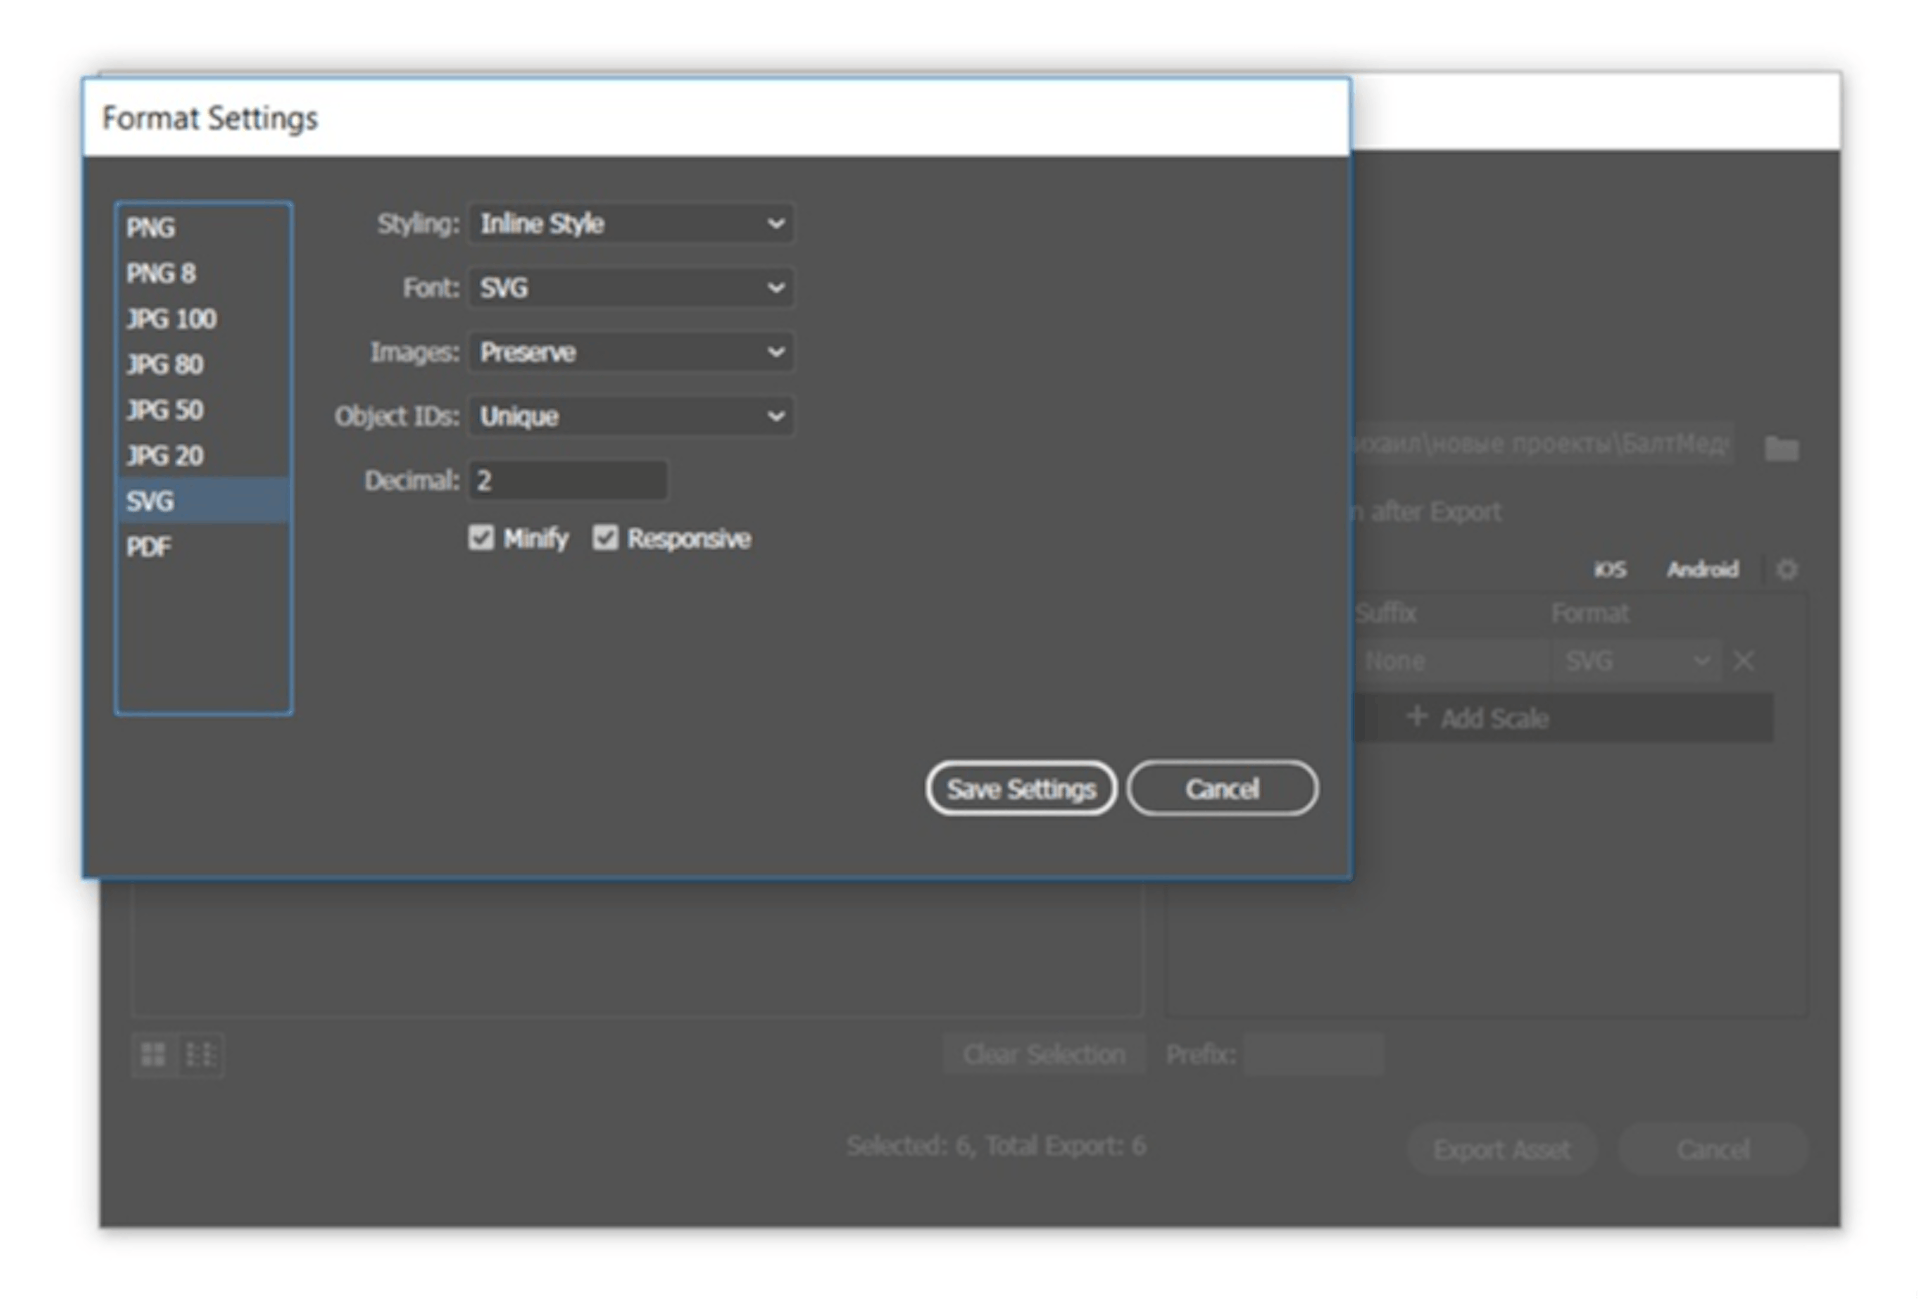Screen dimensions: 1920x1301
Task: Switch to the Android tab
Action: point(1702,569)
